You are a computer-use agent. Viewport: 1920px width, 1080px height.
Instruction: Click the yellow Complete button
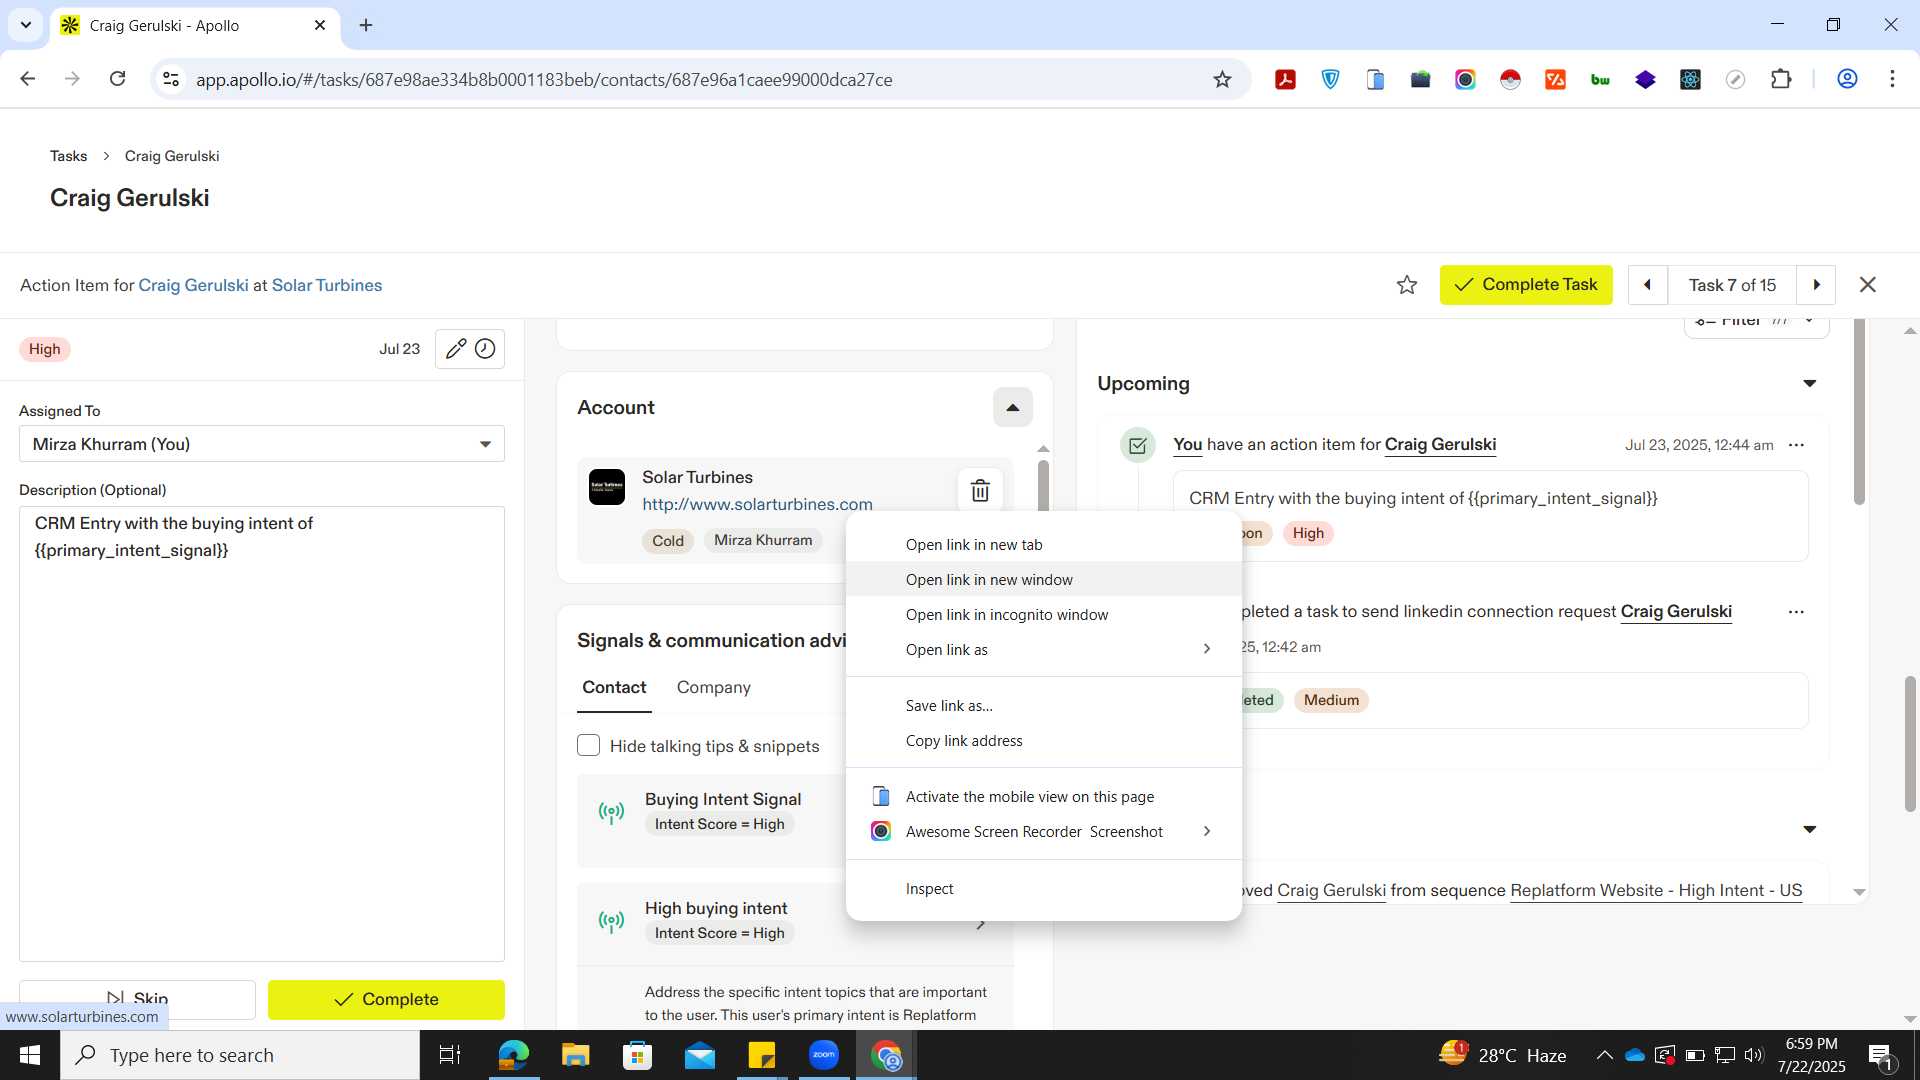[386, 999]
